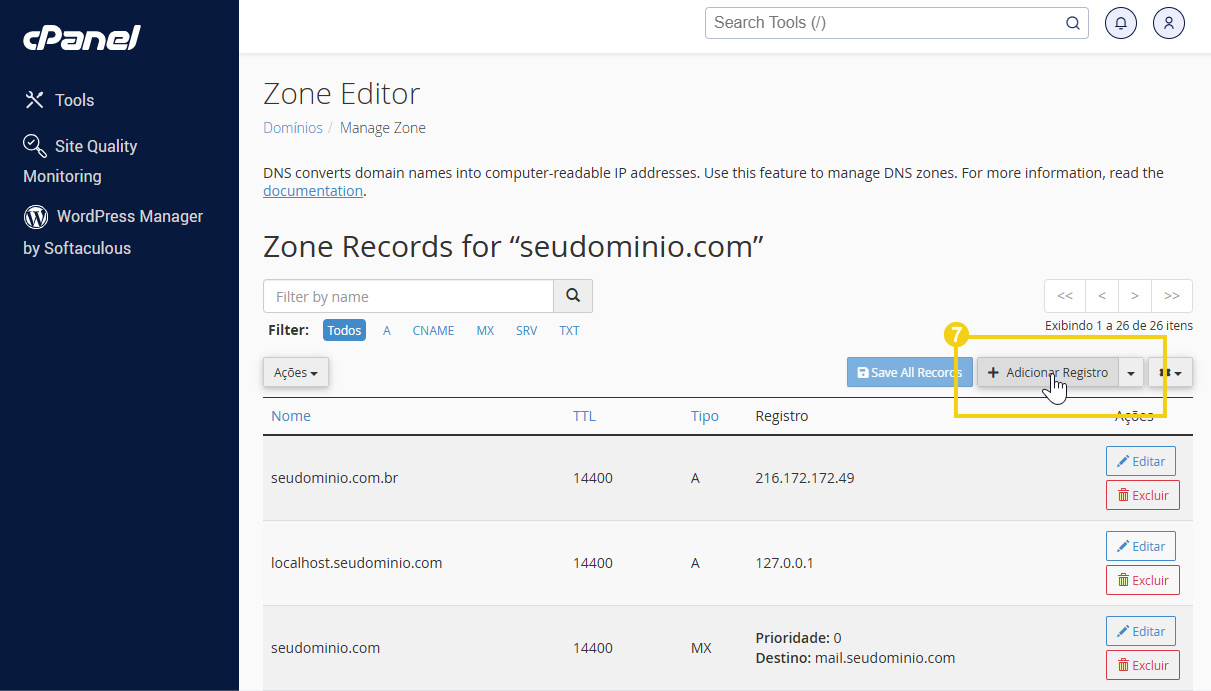1211x691 pixels.
Task: Filter records by type A
Action: 387,330
